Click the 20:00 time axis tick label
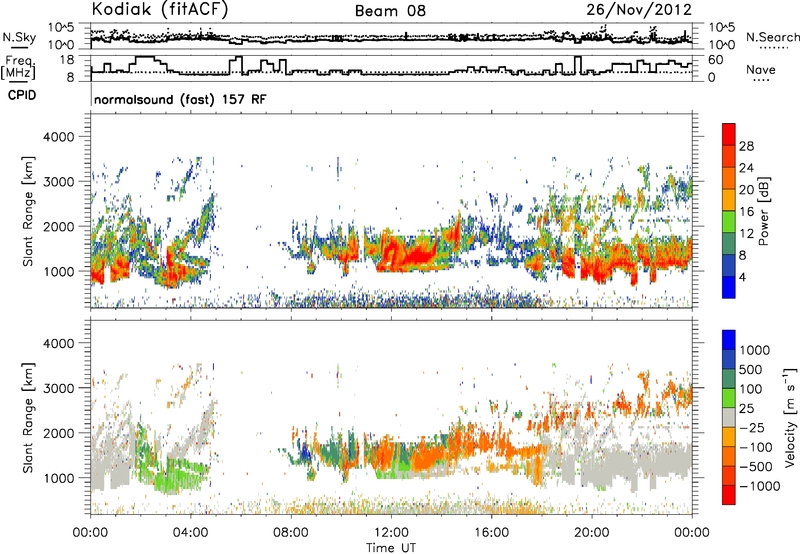This screenshot has height=554, width=800. click(591, 533)
